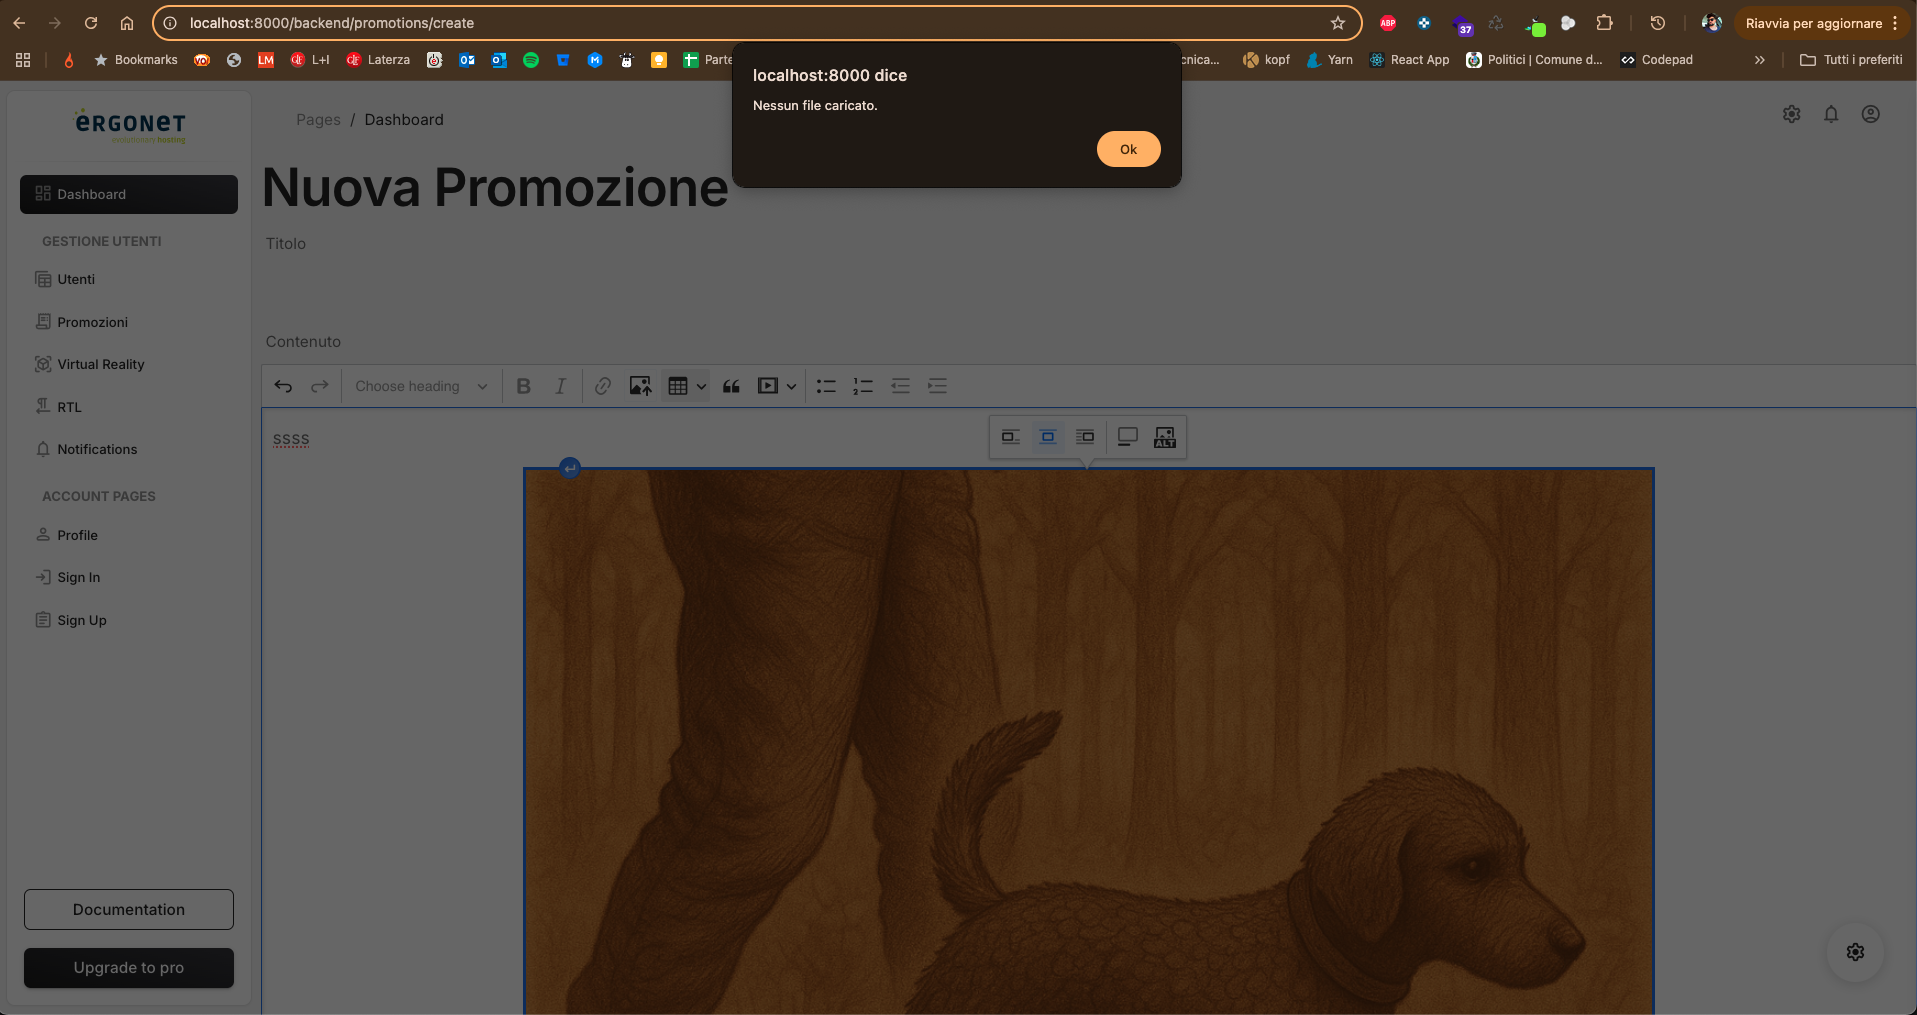1917x1015 pixels.
Task: Insert a link in content
Action: [602, 386]
